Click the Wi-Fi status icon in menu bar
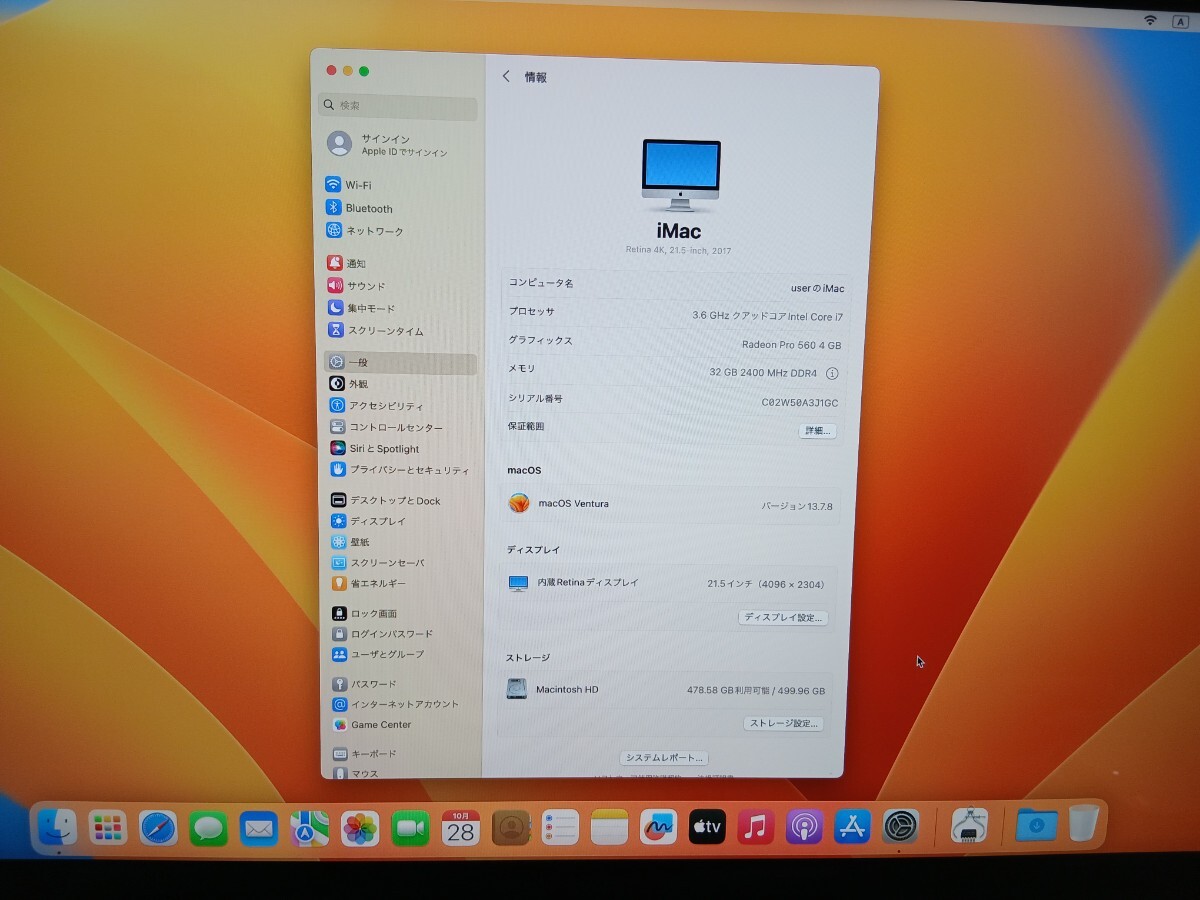Image resolution: width=1200 pixels, height=900 pixels. [x=1150, y=19]
